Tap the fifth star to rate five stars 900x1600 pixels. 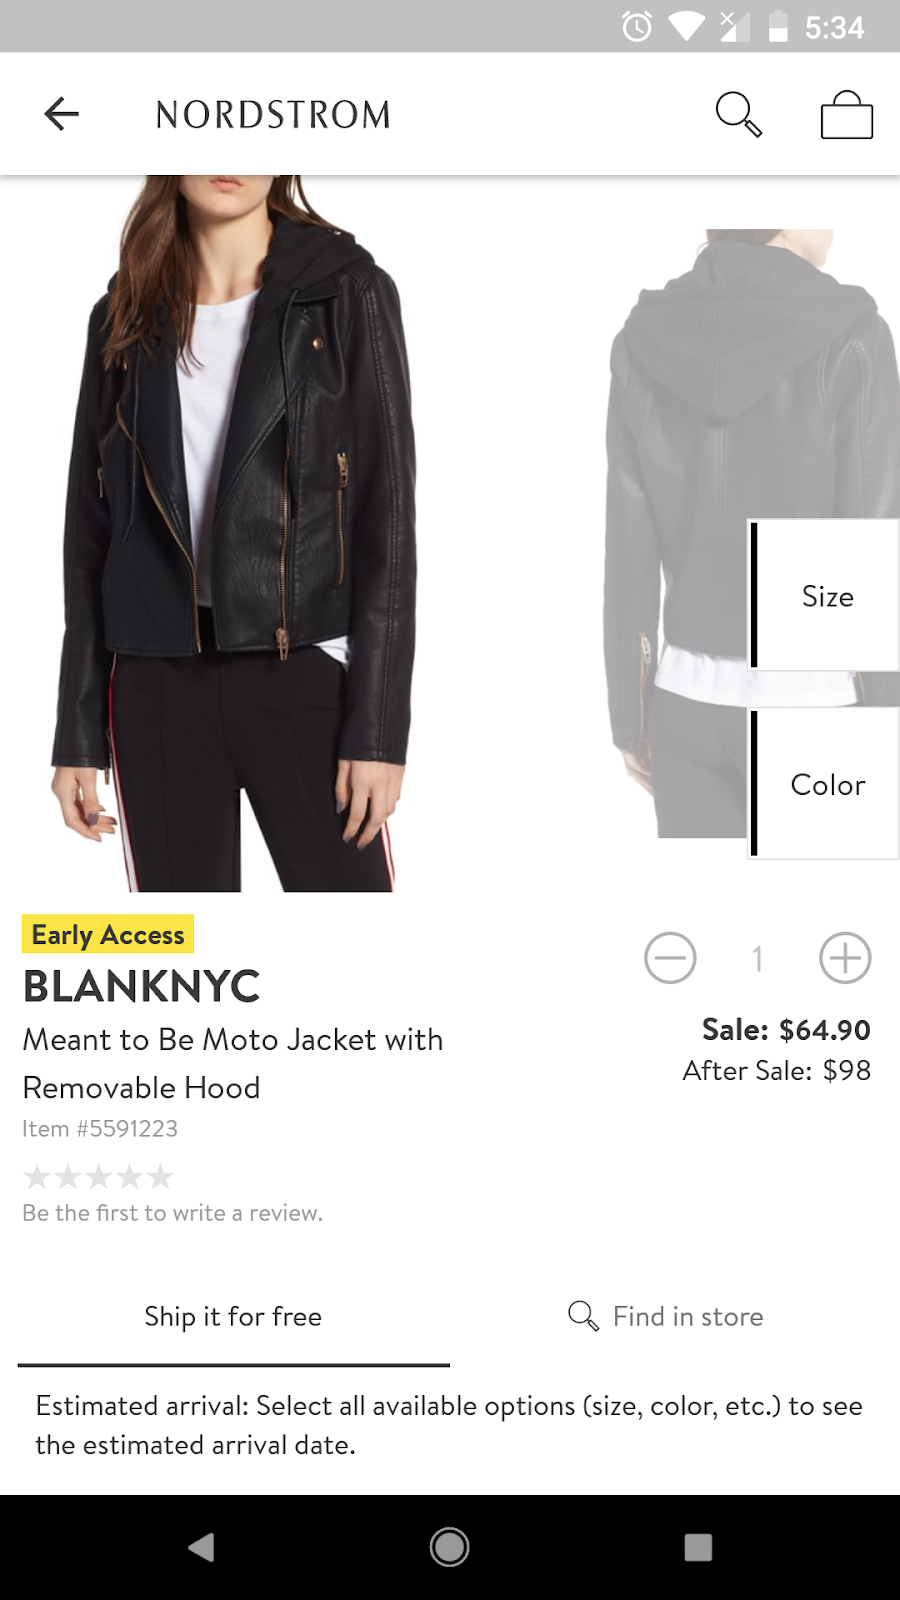tap(159, 1177)
